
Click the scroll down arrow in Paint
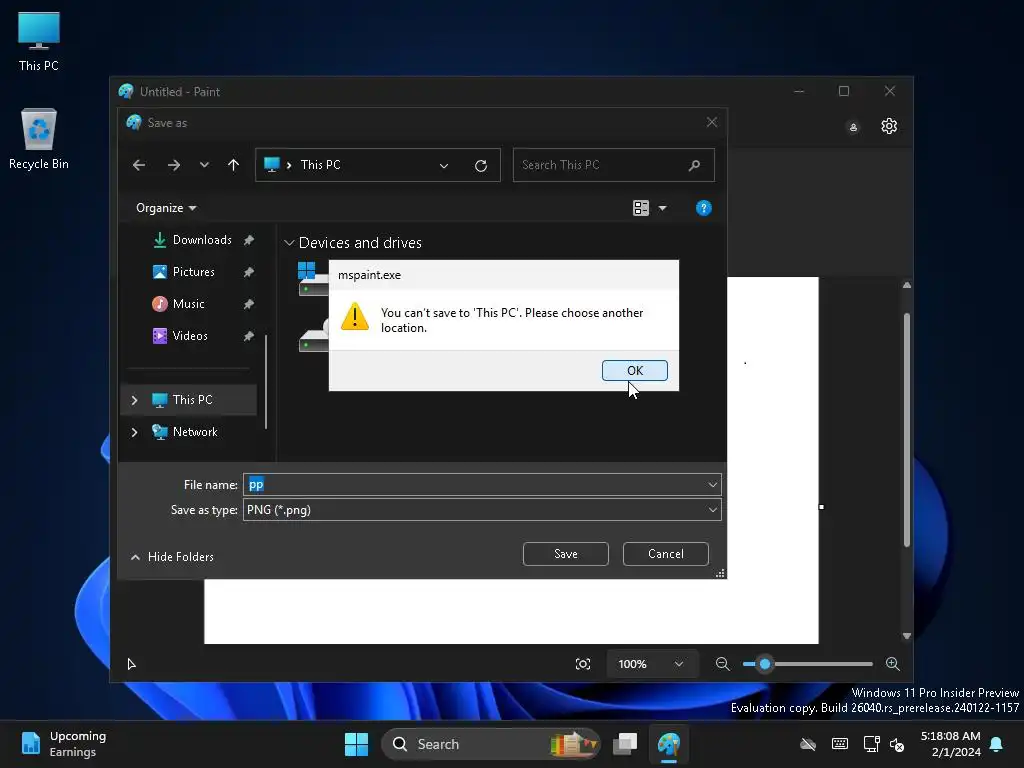tap(906, 635)
